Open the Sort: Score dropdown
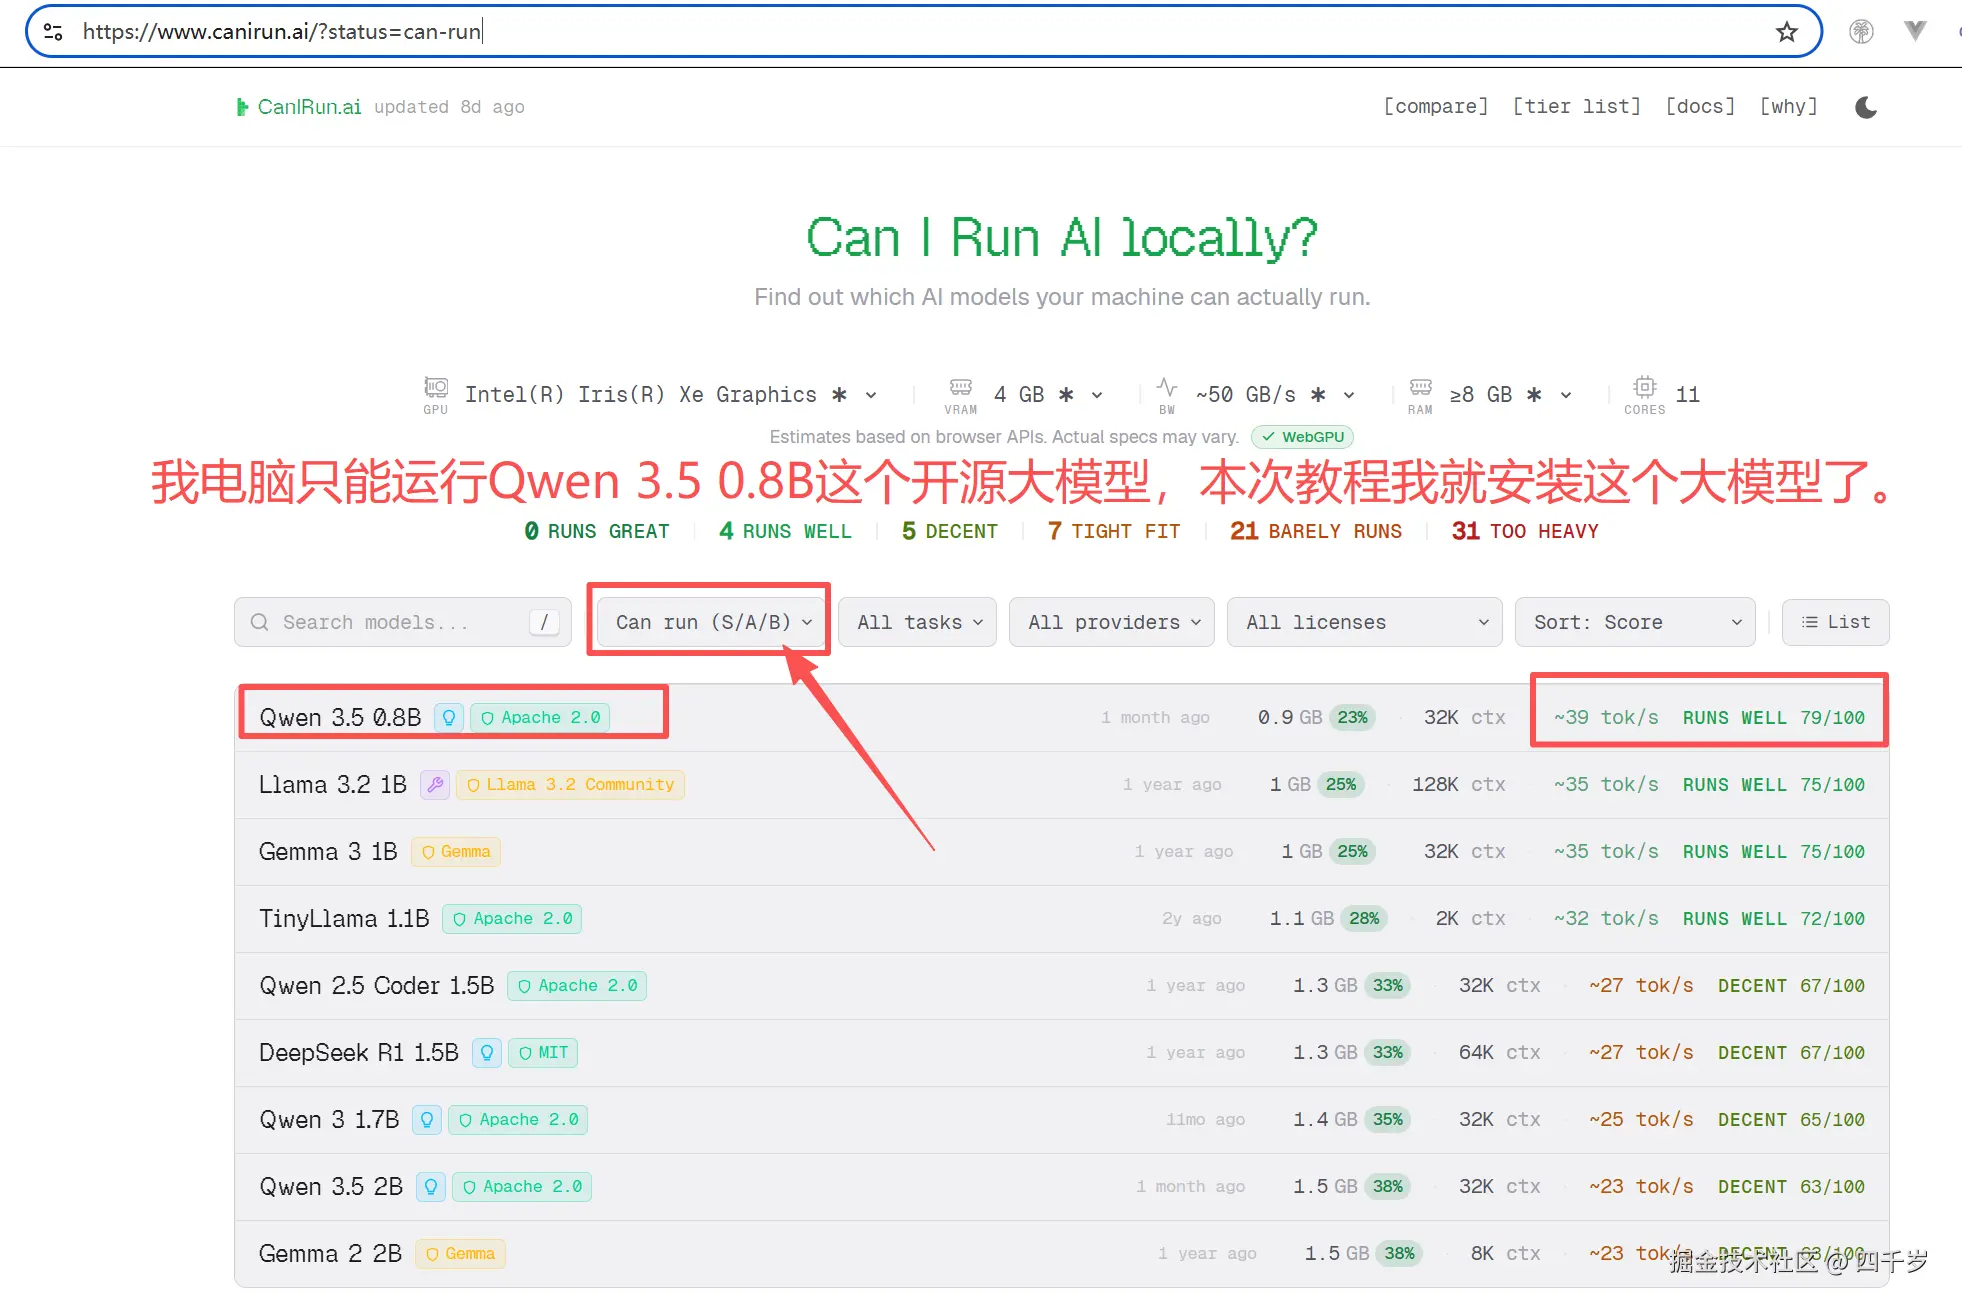This screenshot has height=1308, width=1962. click(x=1635, y=622)
